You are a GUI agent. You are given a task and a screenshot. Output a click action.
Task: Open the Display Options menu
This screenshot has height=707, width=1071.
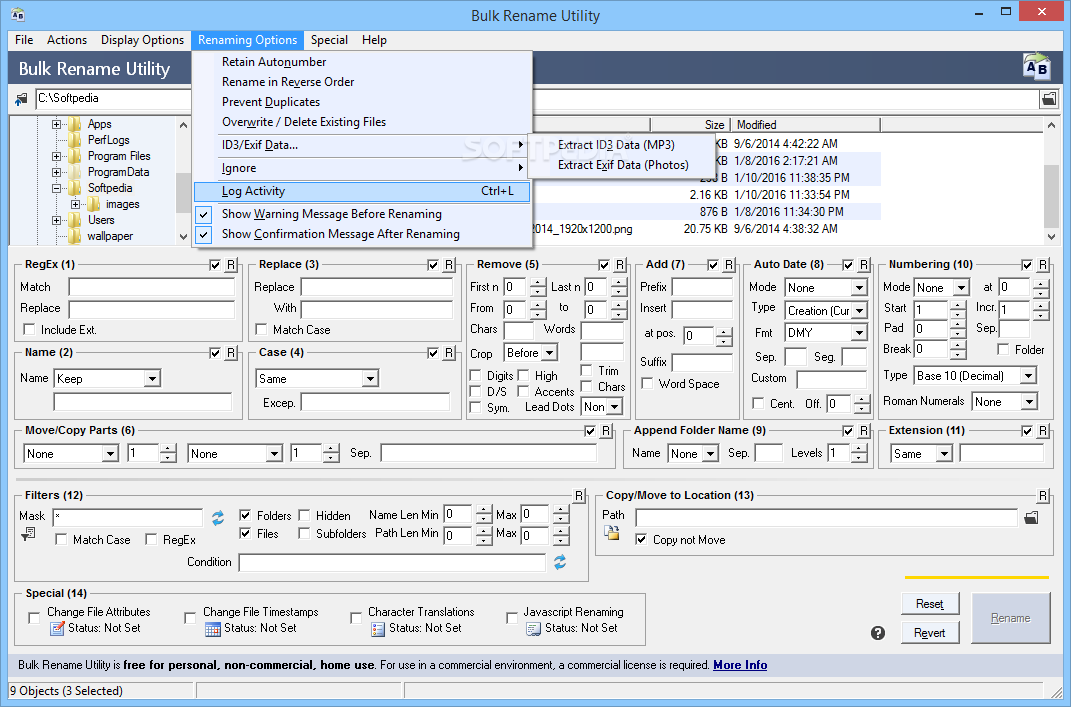point(142,40)
